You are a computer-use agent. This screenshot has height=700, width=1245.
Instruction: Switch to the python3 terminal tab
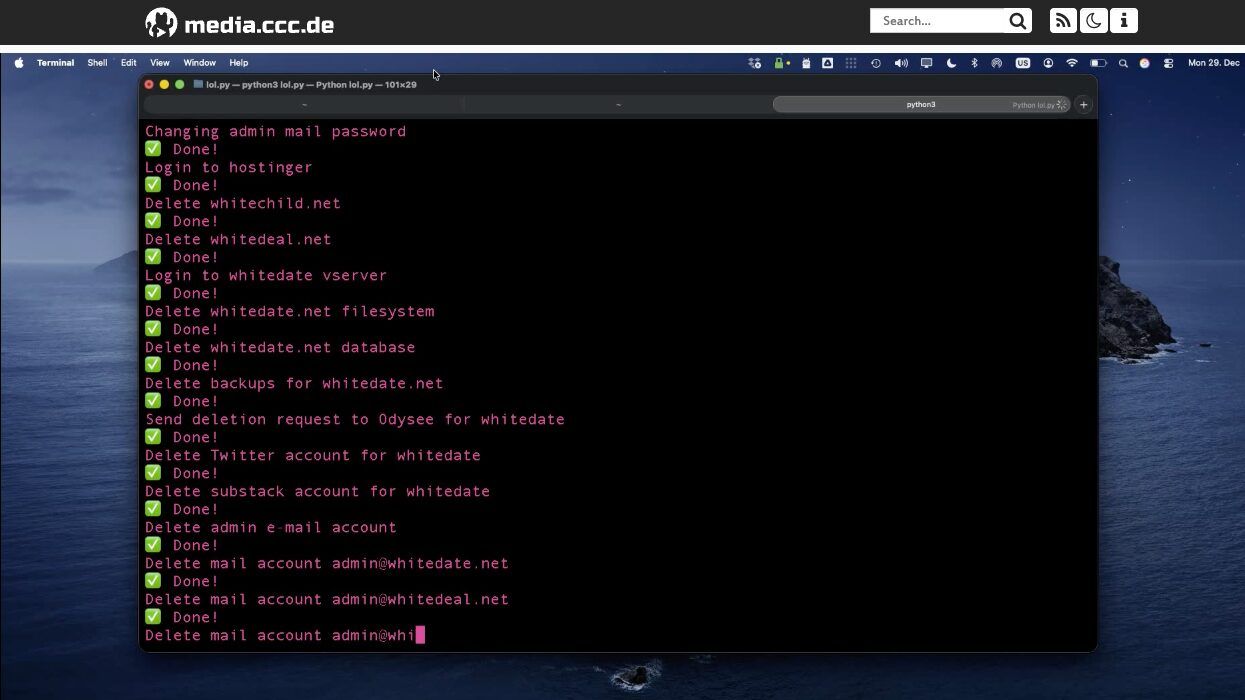pyautogui.click(x=920, y=105)
